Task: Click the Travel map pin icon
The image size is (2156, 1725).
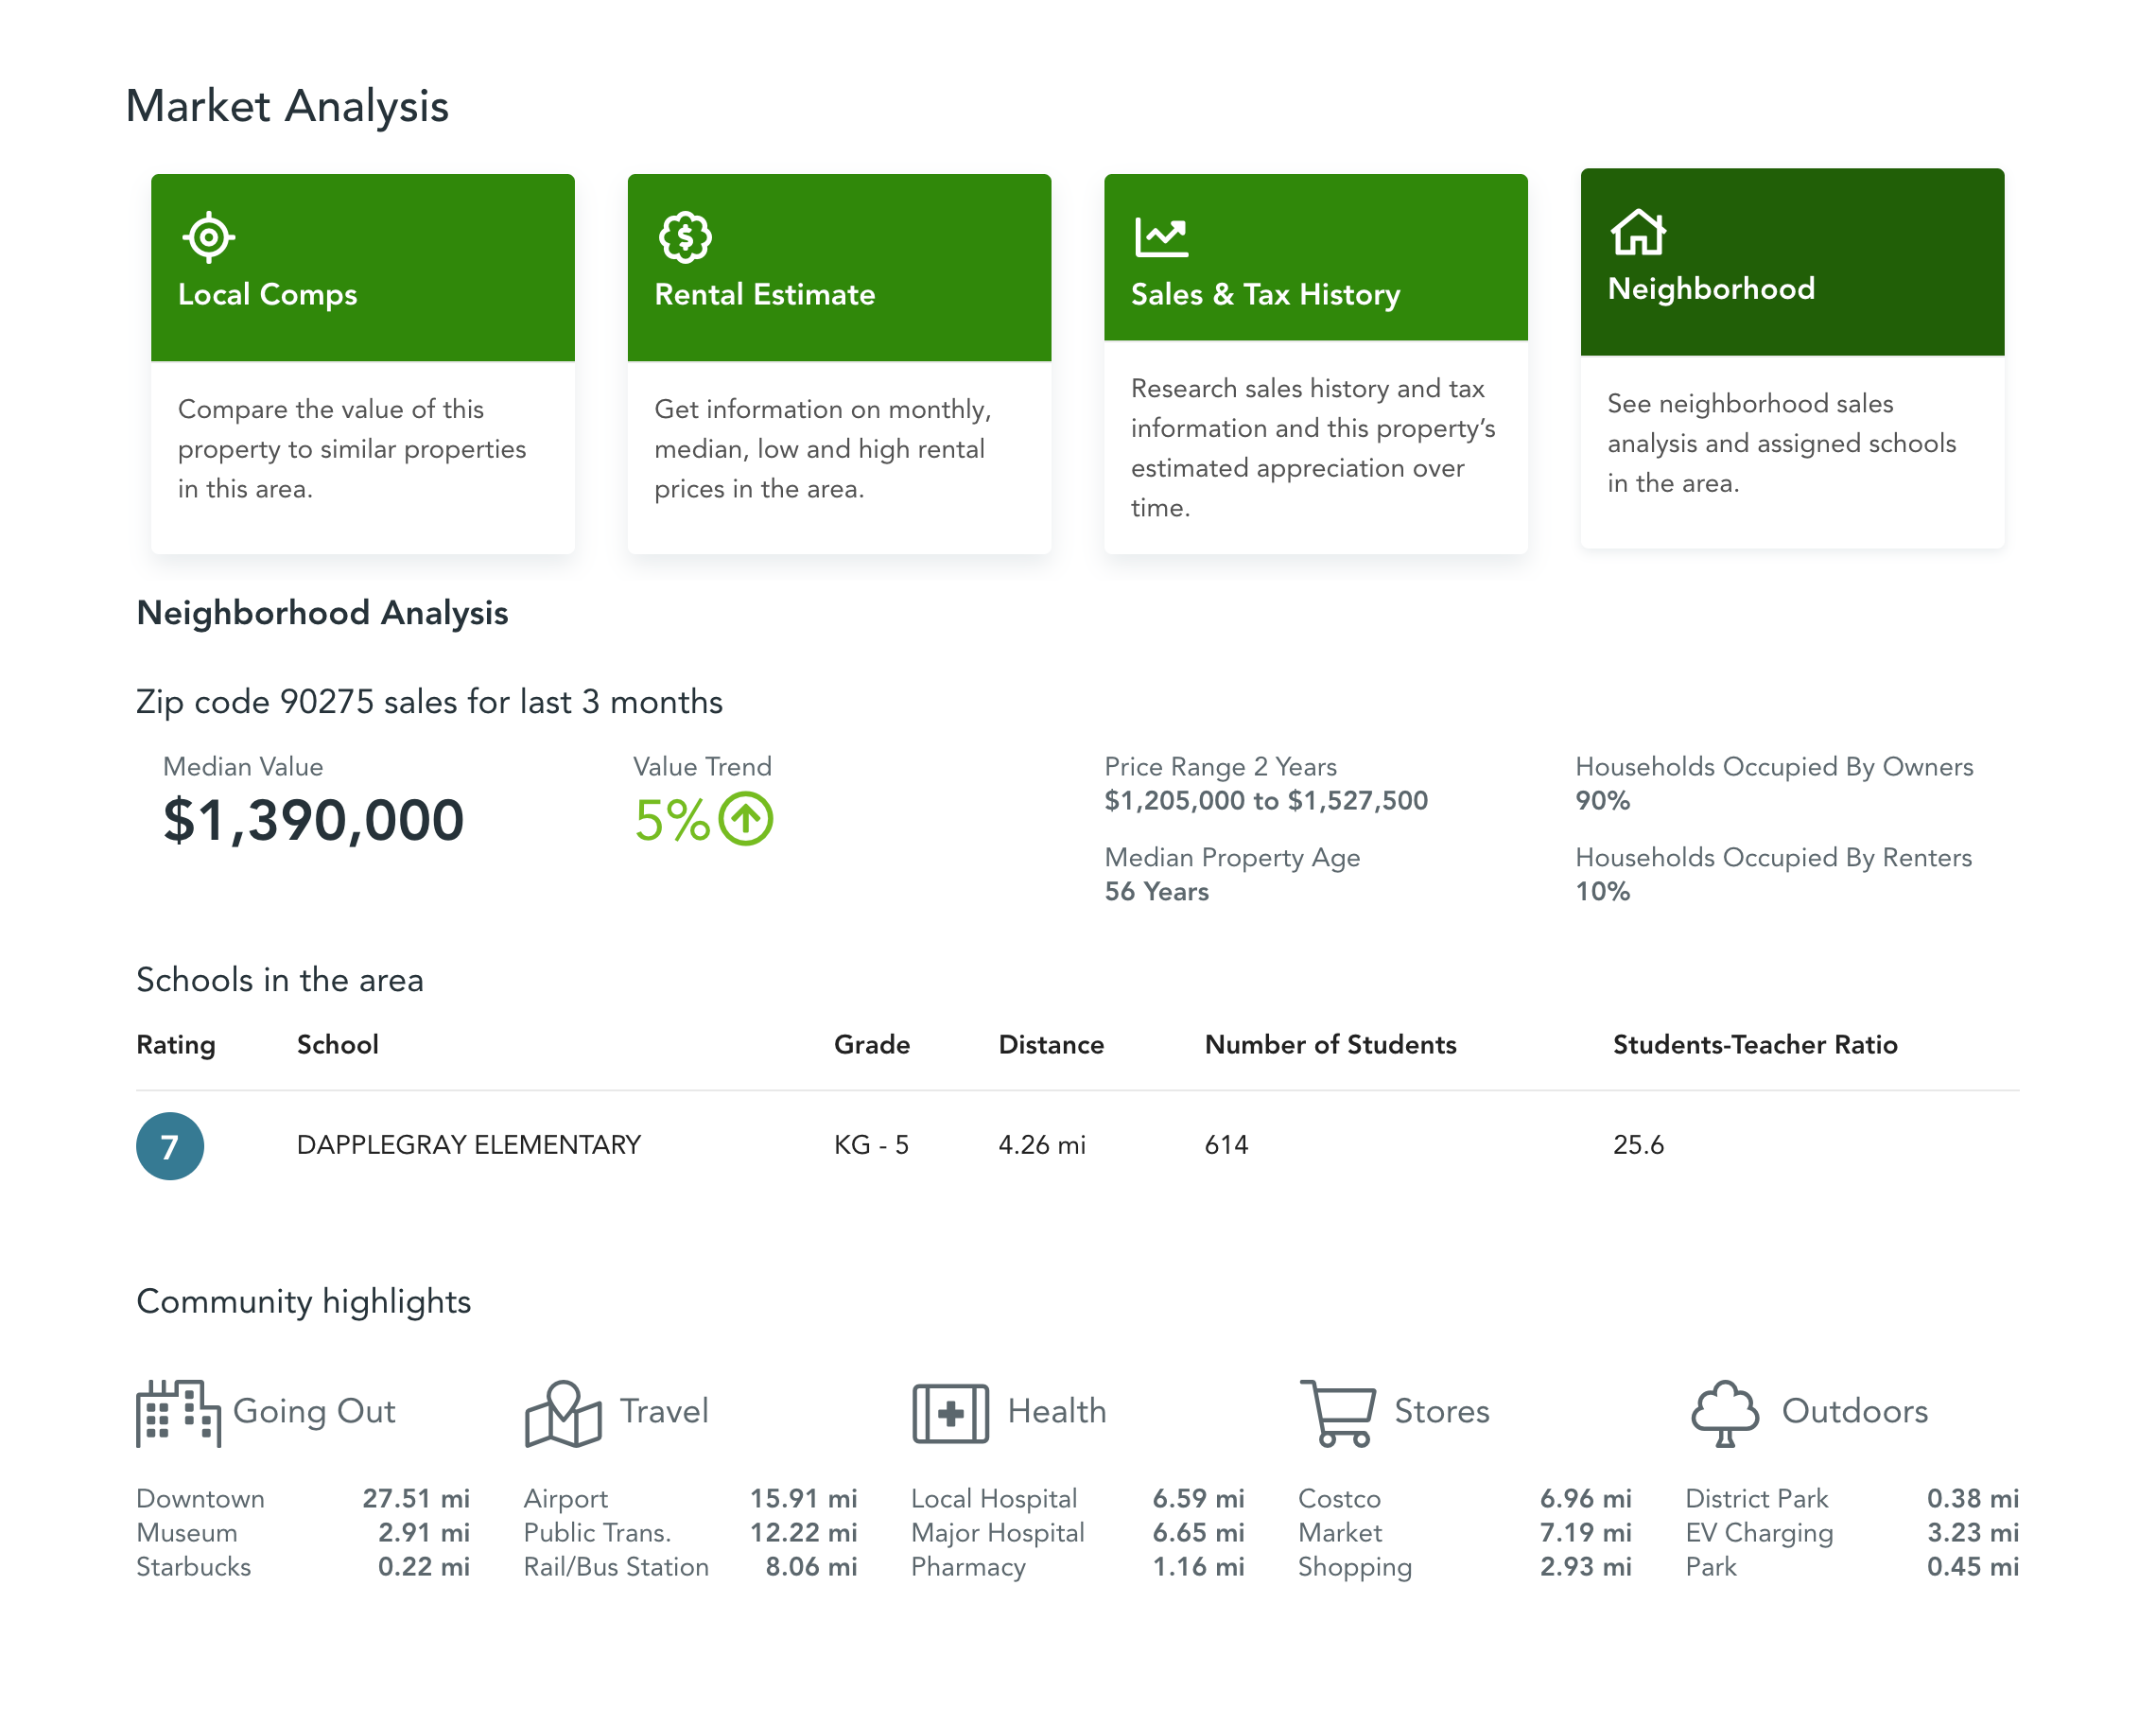Action: point(563,1412)
